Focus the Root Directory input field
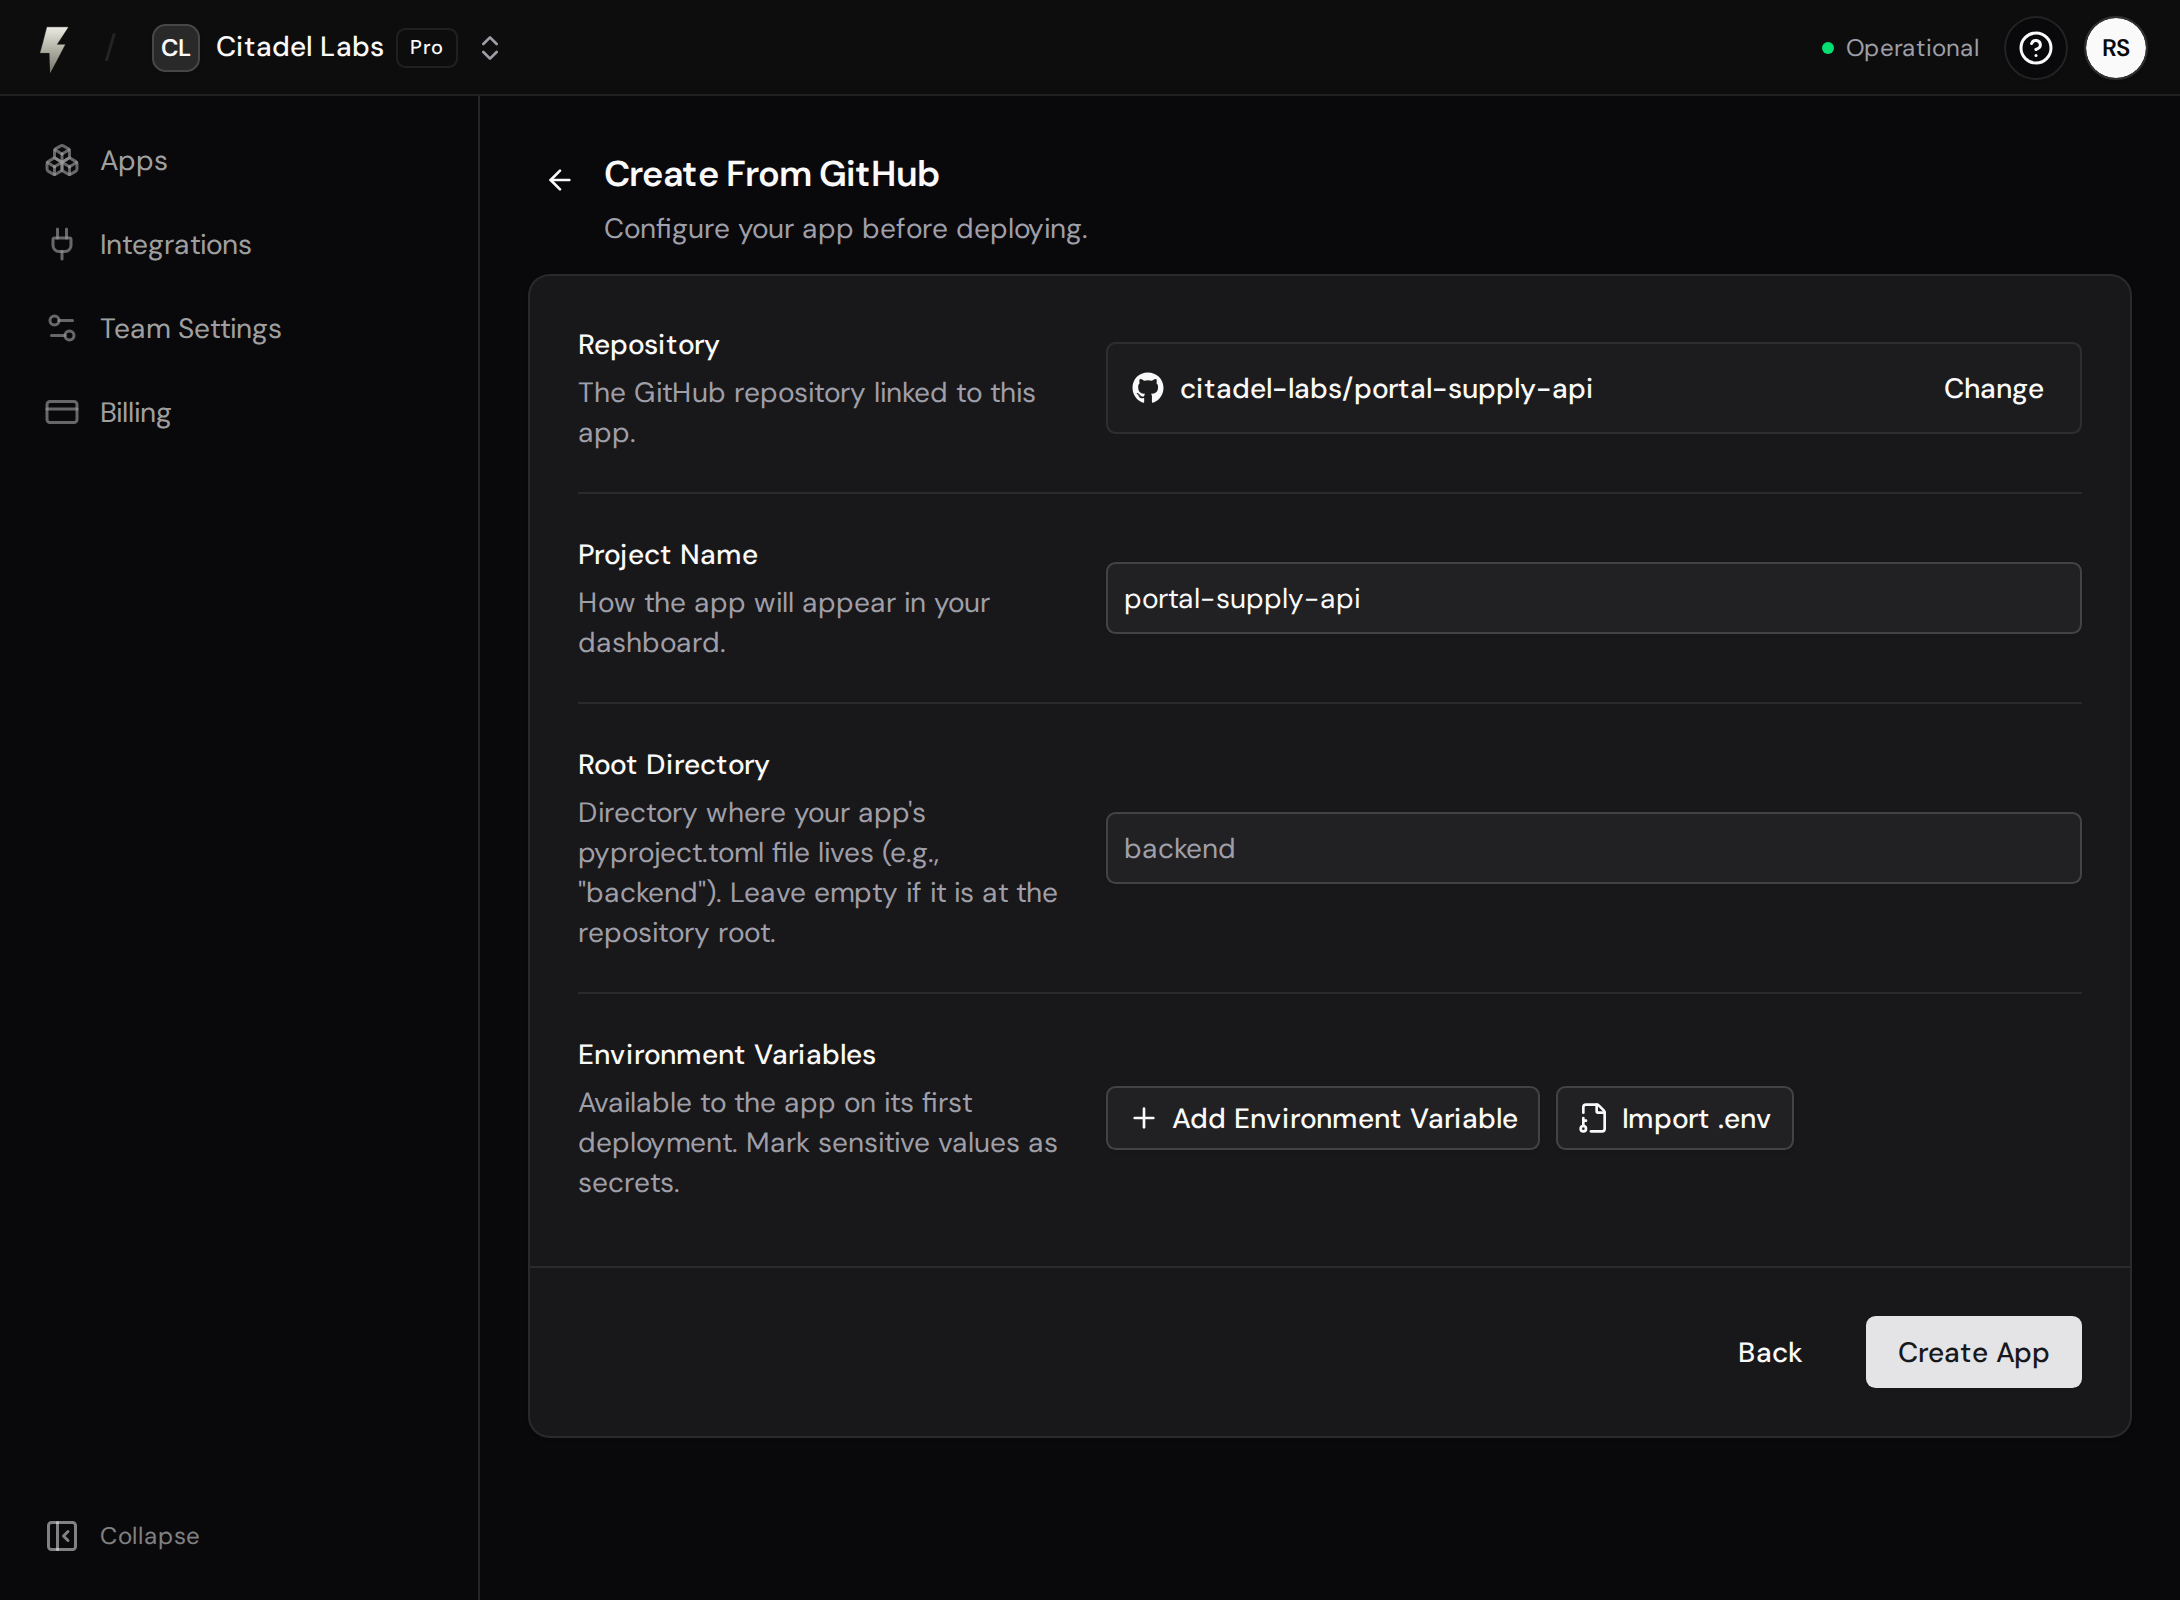Screen dimensions: 2180x1600 [1593, 848]
